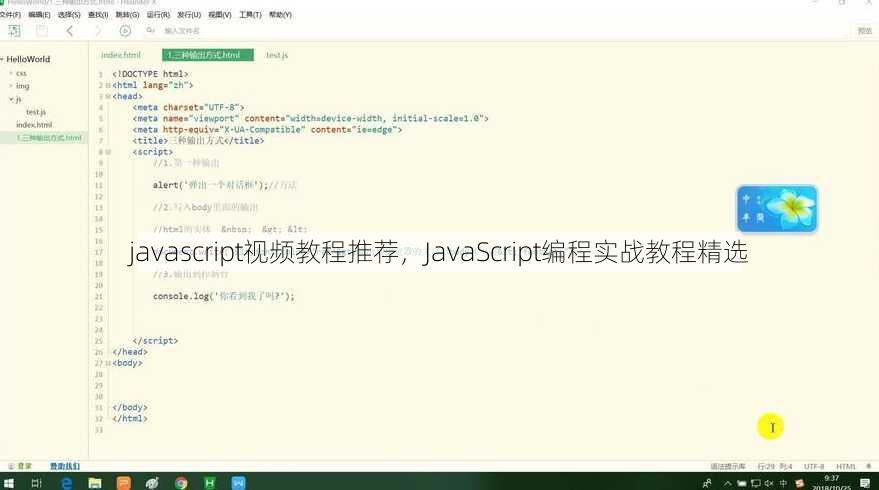This screenshot has width=879, height=490.
Task: Open File Explorer from the taskbar
Action: (x=95, y=483)
